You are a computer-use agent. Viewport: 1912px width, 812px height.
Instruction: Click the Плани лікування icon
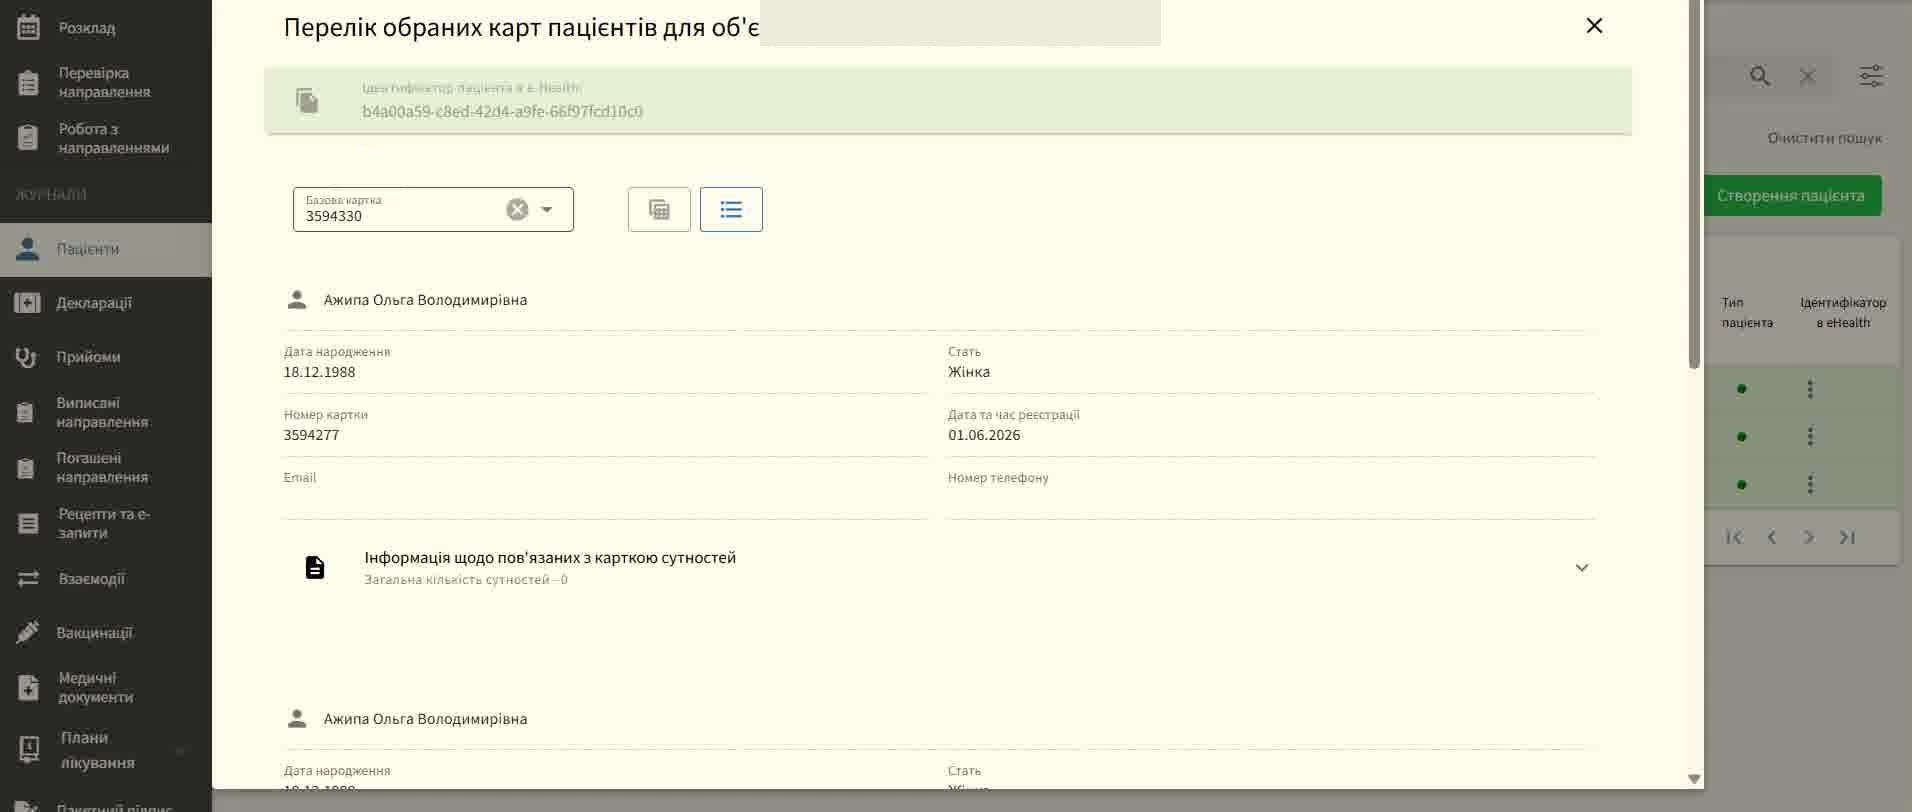[29, 749]
